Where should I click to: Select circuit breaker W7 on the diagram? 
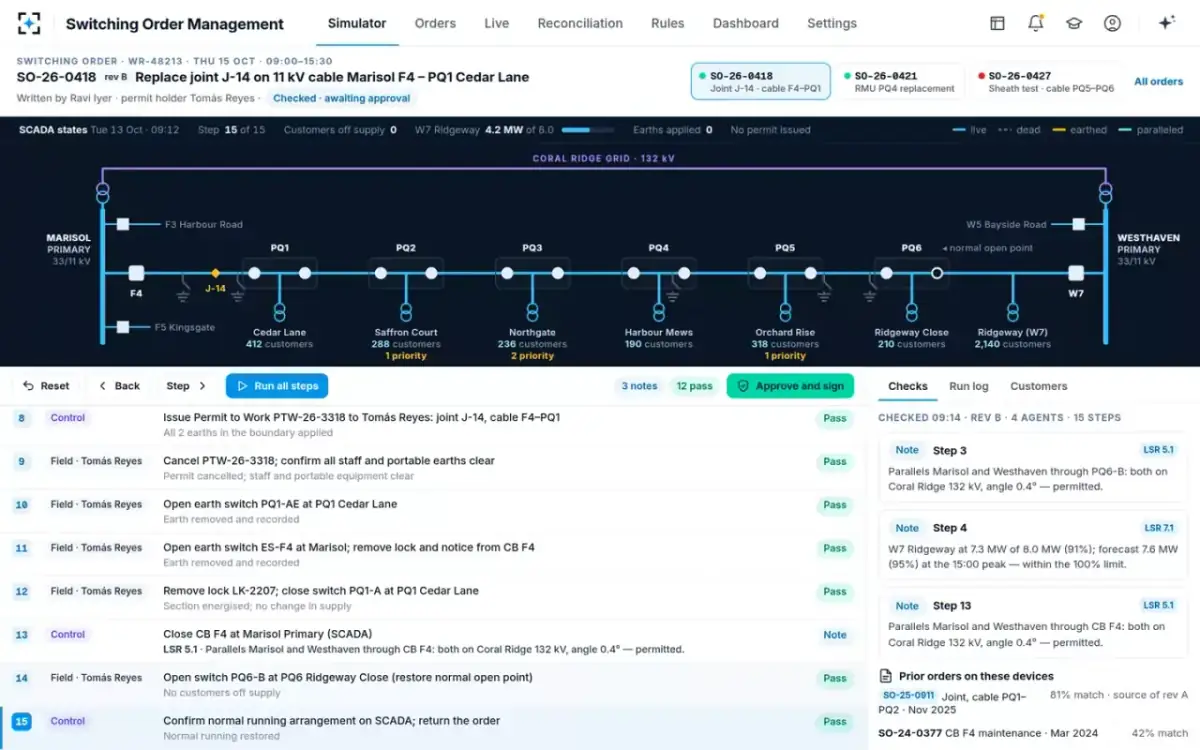(x=1076, y=273)
